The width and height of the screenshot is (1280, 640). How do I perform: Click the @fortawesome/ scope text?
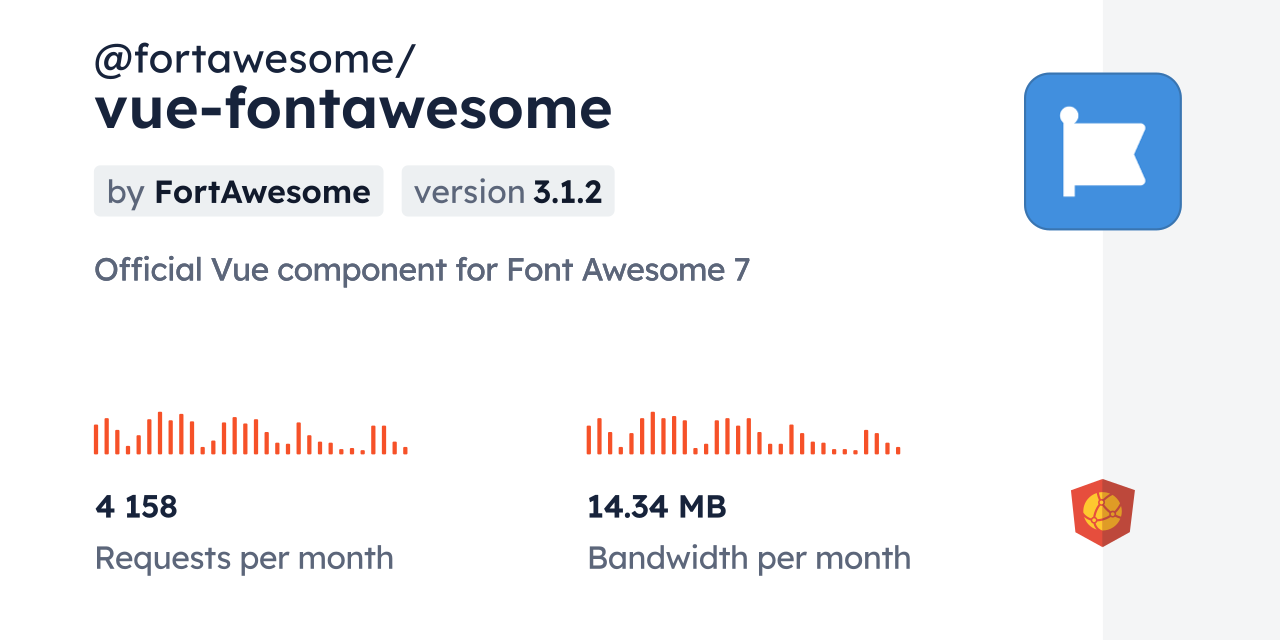pos(254,60)
